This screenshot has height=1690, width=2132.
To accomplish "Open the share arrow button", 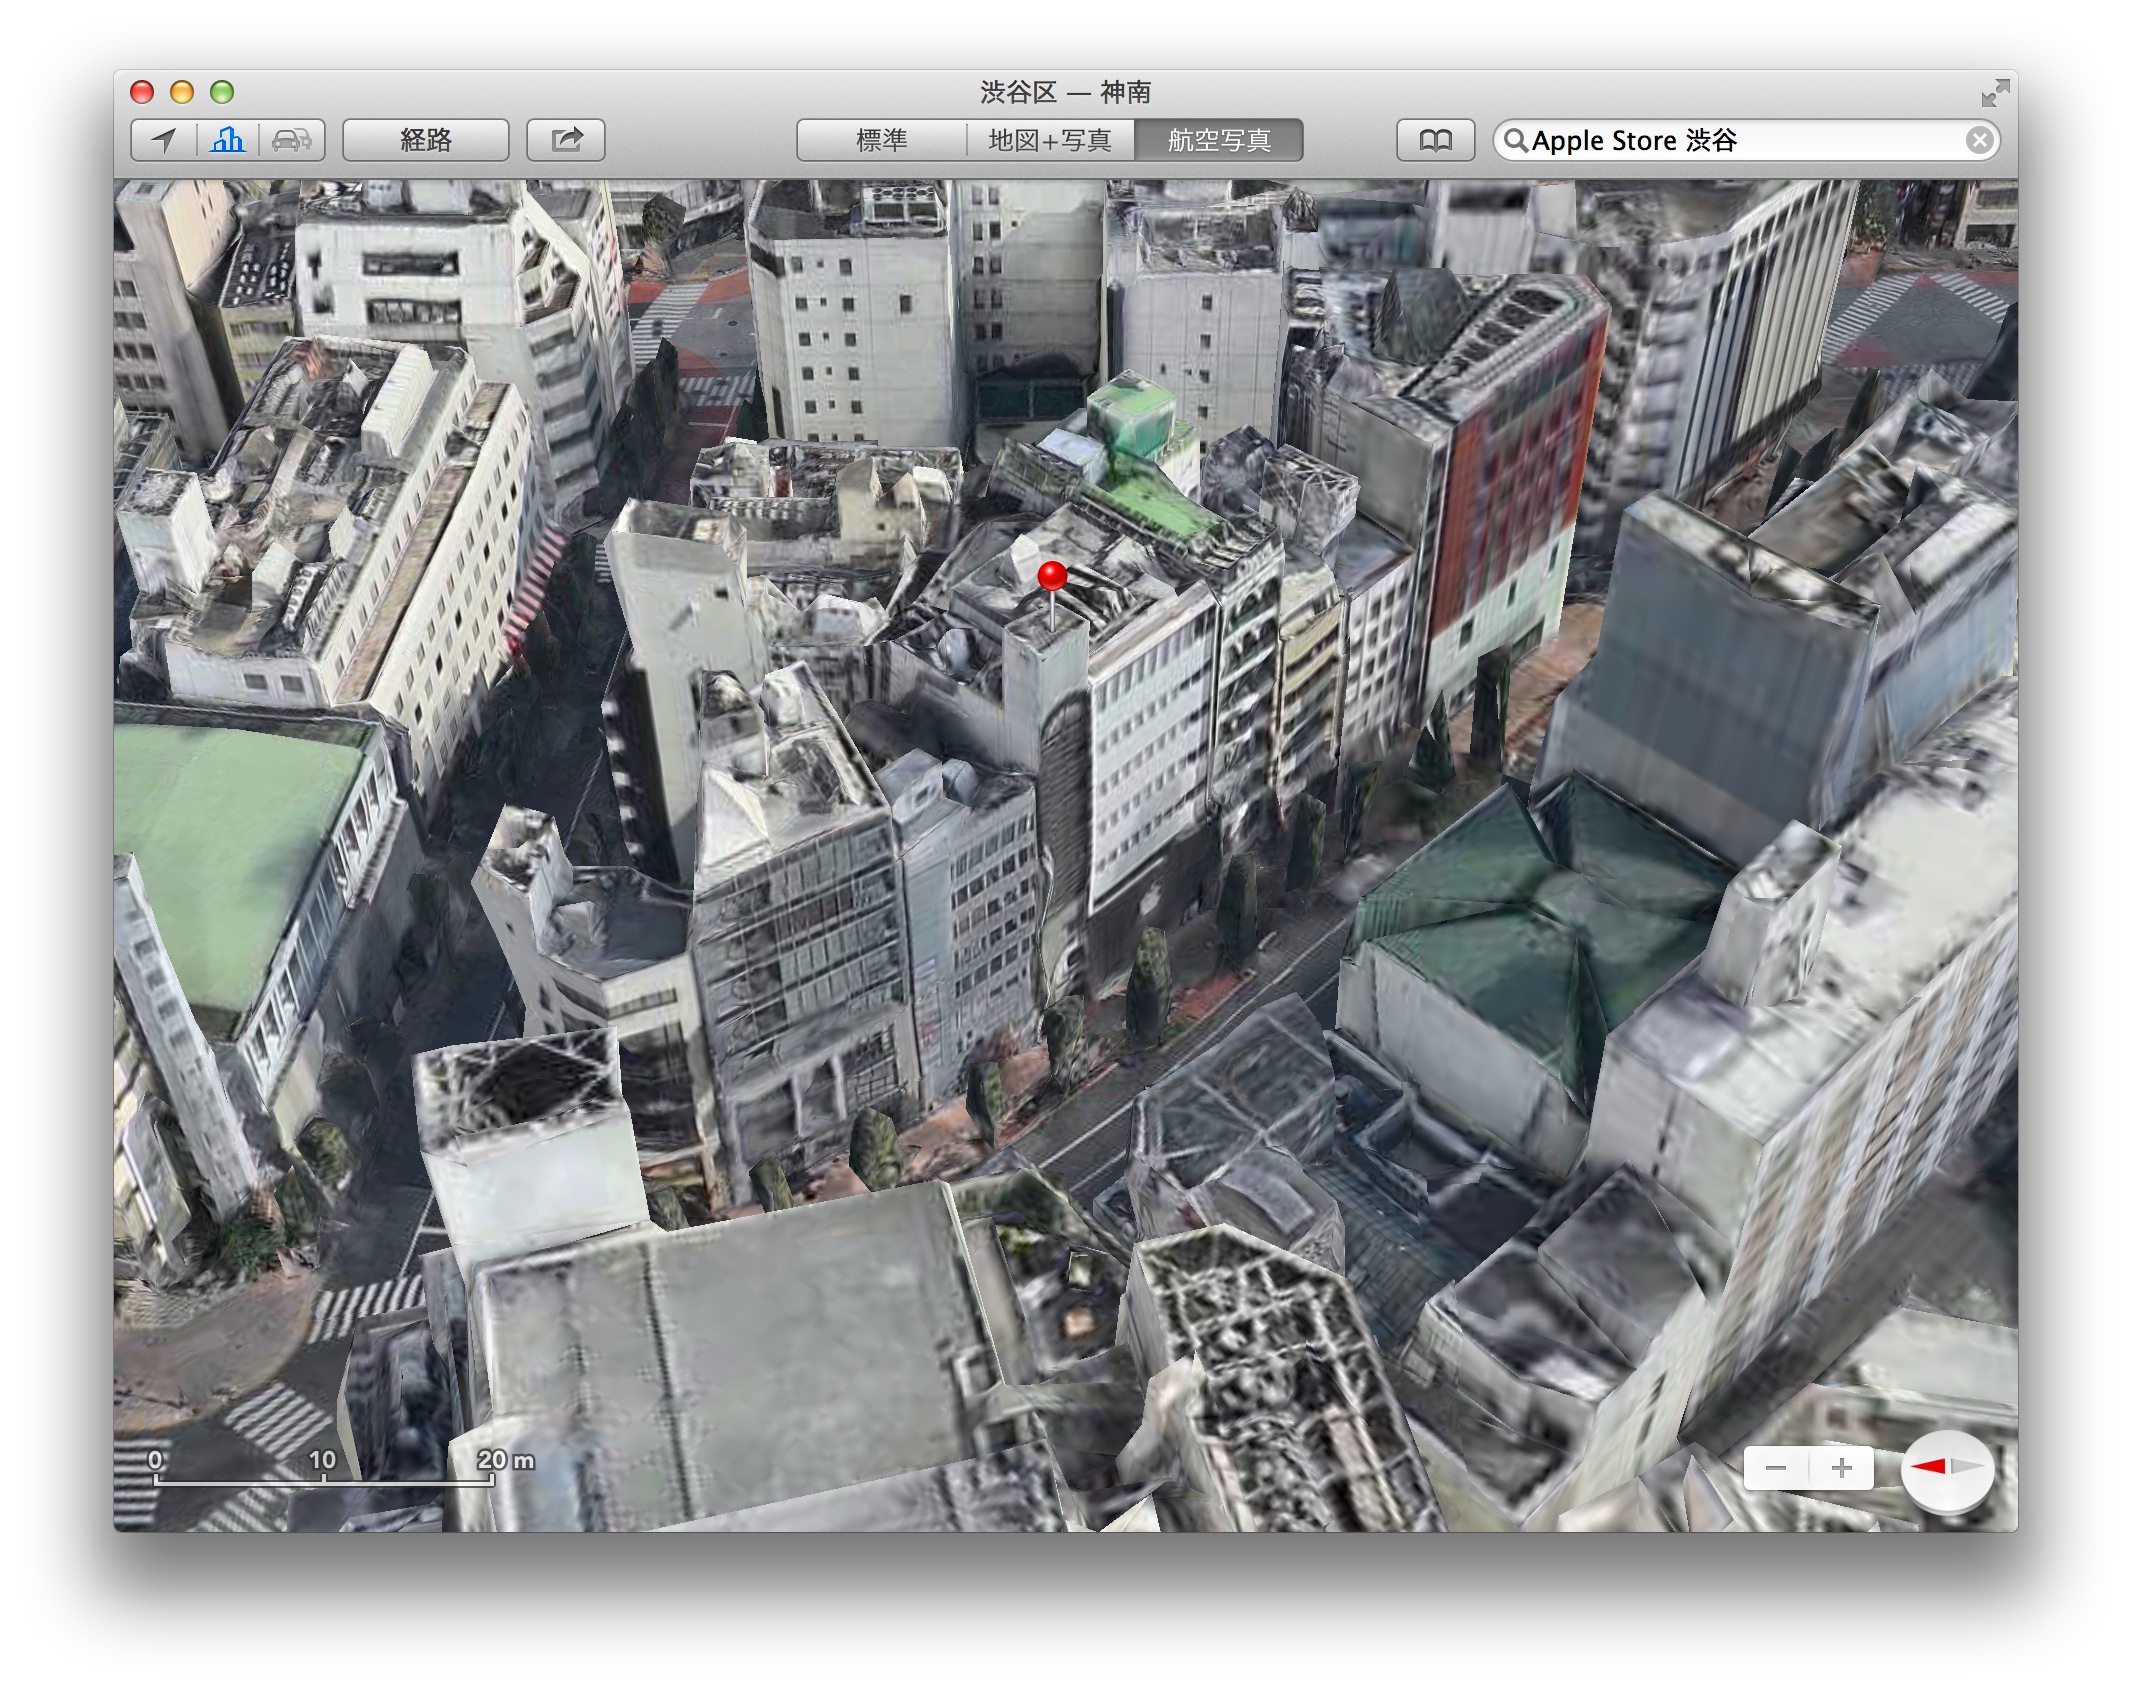I will point(566,140).
